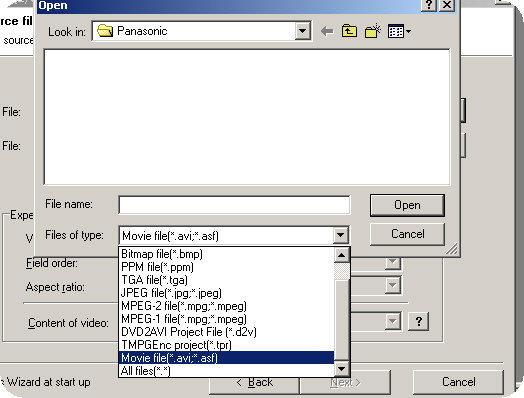This screenshot has height=398, width=524.
Task: Click the File name input field
Action: 234,205
